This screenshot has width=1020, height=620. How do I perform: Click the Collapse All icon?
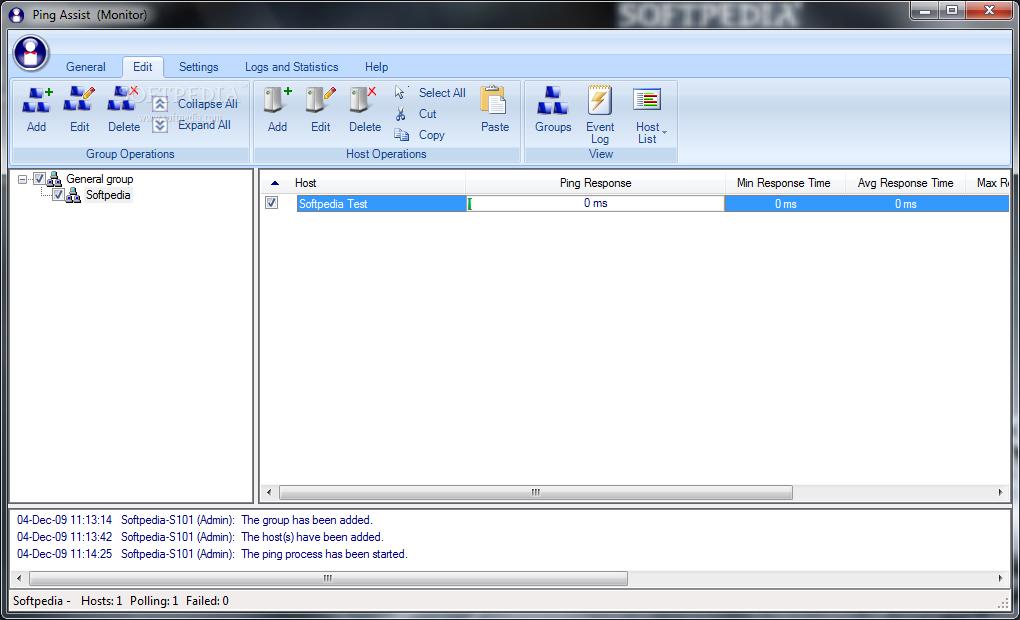[x=160, y=104]
